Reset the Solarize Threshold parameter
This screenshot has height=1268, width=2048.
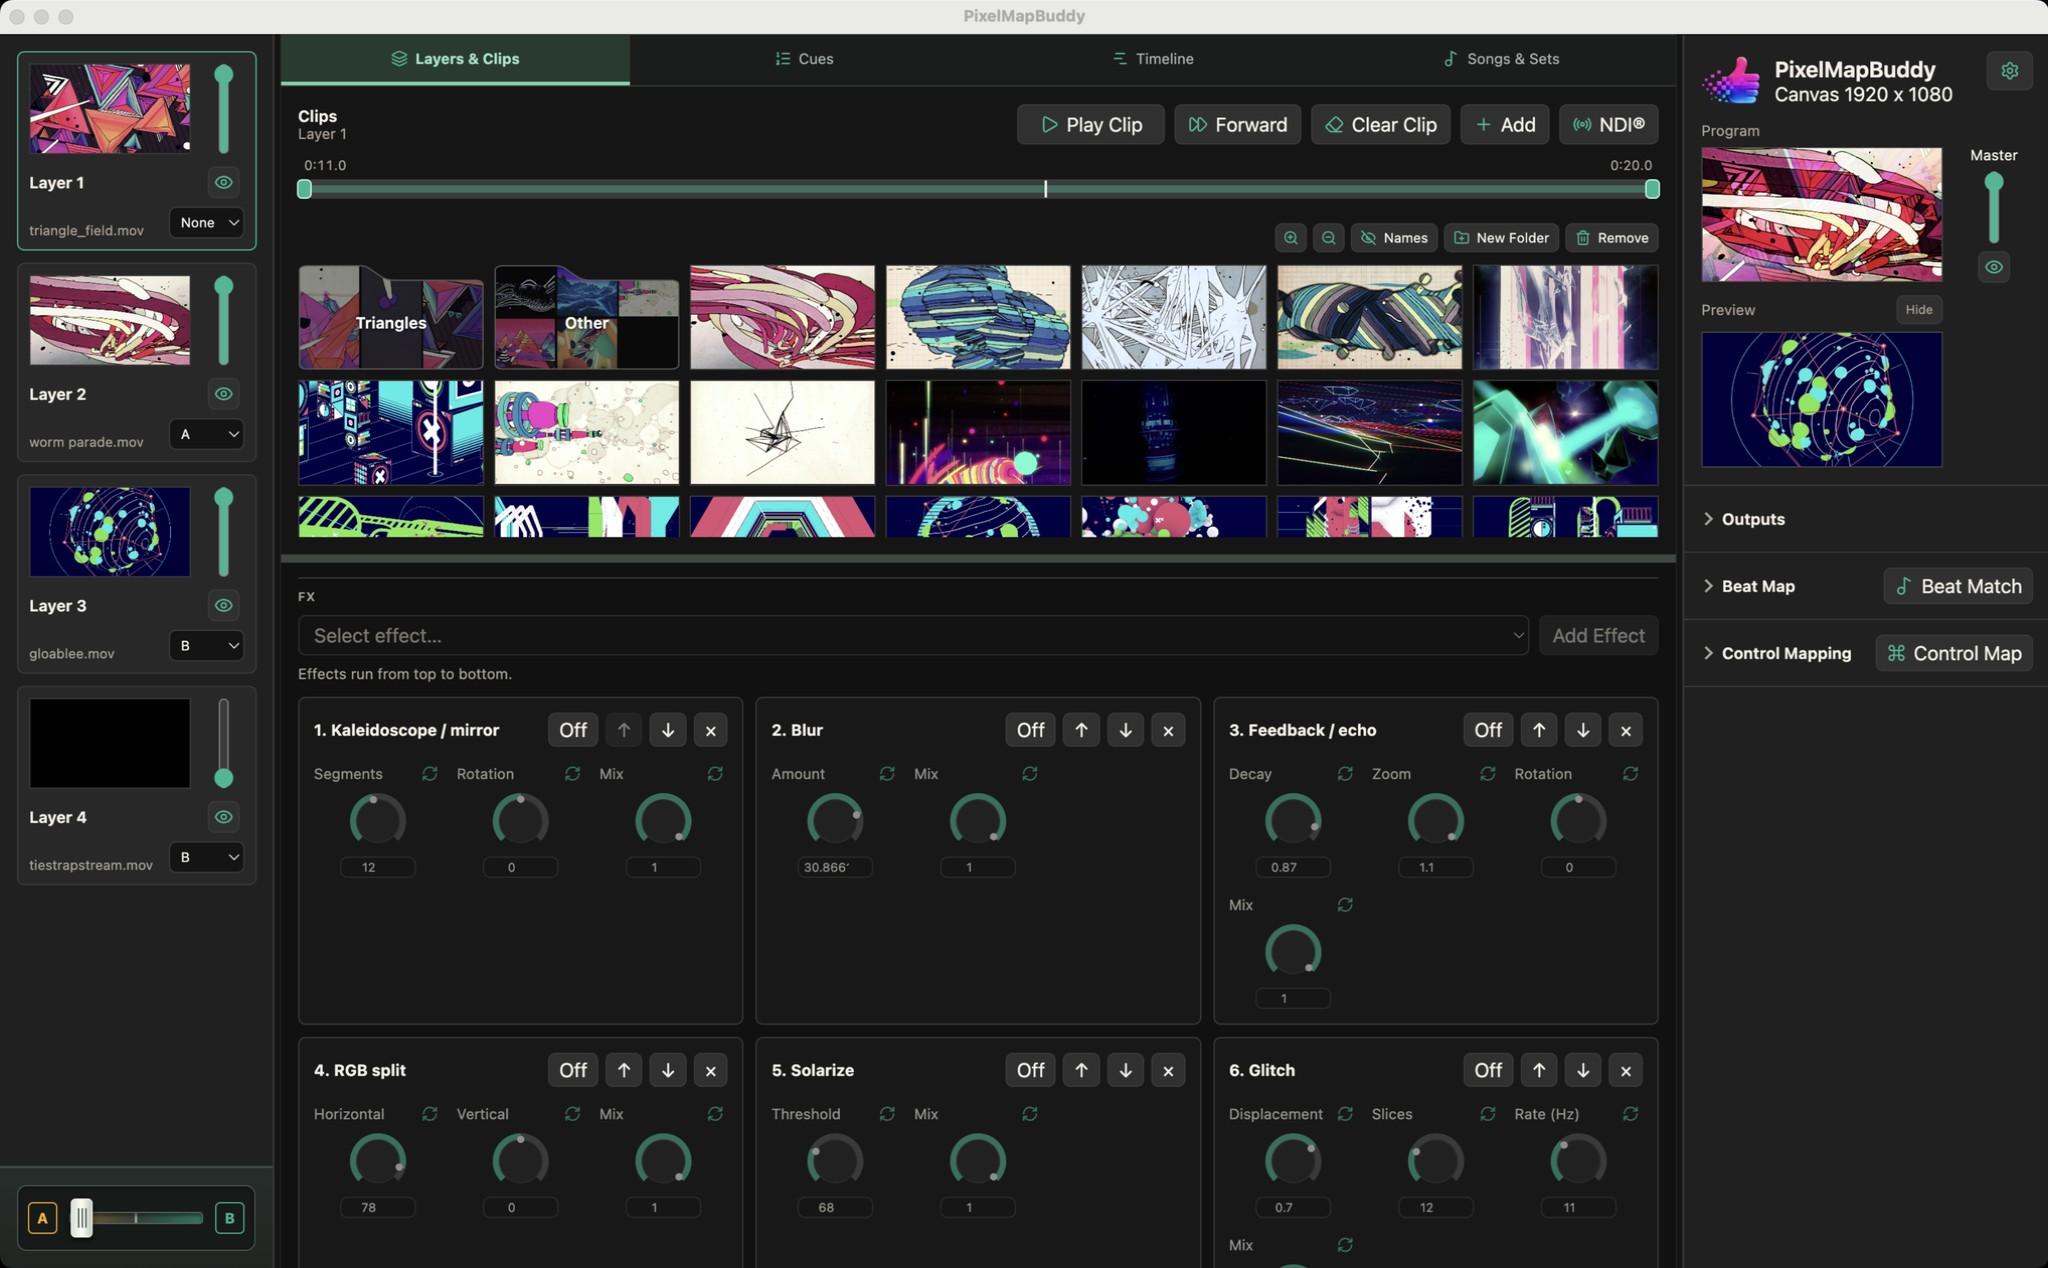[887, 1114]
